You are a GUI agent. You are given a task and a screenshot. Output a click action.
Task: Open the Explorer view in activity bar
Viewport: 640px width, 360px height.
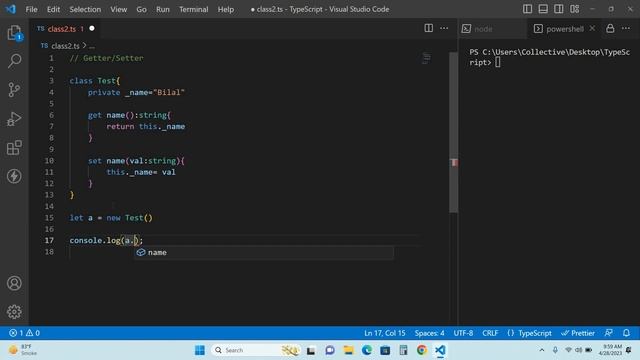(14, 33)
